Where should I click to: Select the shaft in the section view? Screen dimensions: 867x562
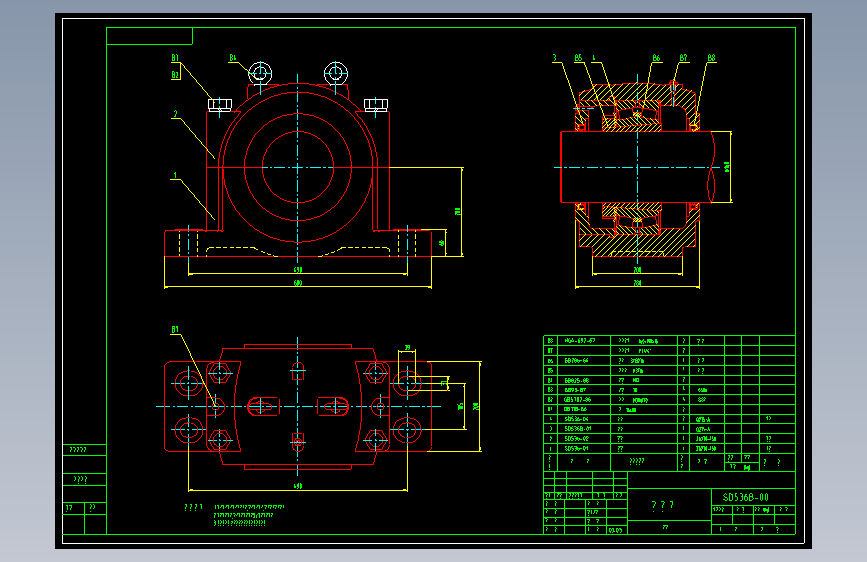[638, 167]
